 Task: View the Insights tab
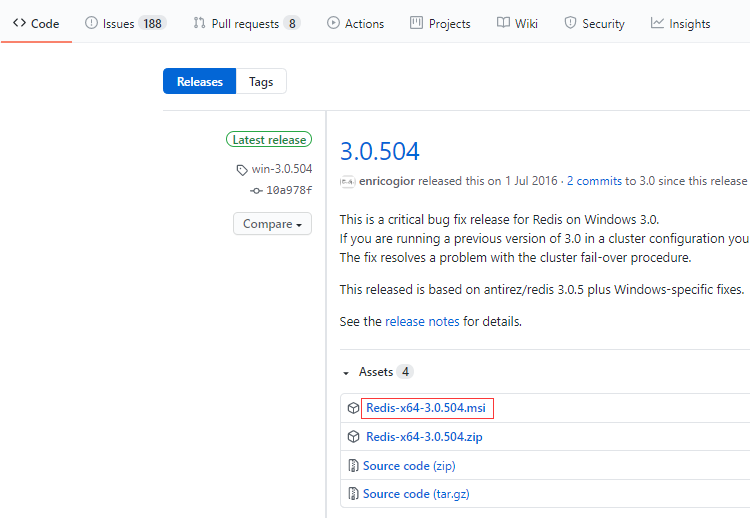pos(681,23)
